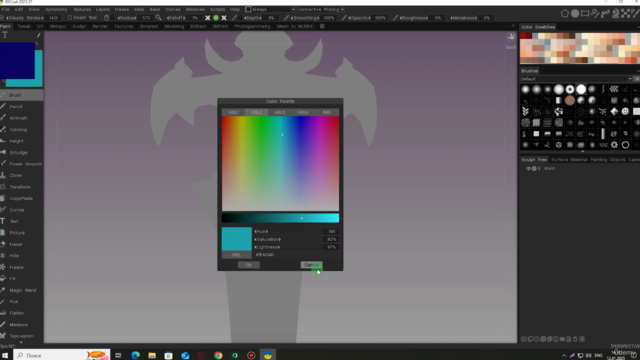Pick the ring-shaped brush alpha in last row
640x360 pixels.
[625, 145]
